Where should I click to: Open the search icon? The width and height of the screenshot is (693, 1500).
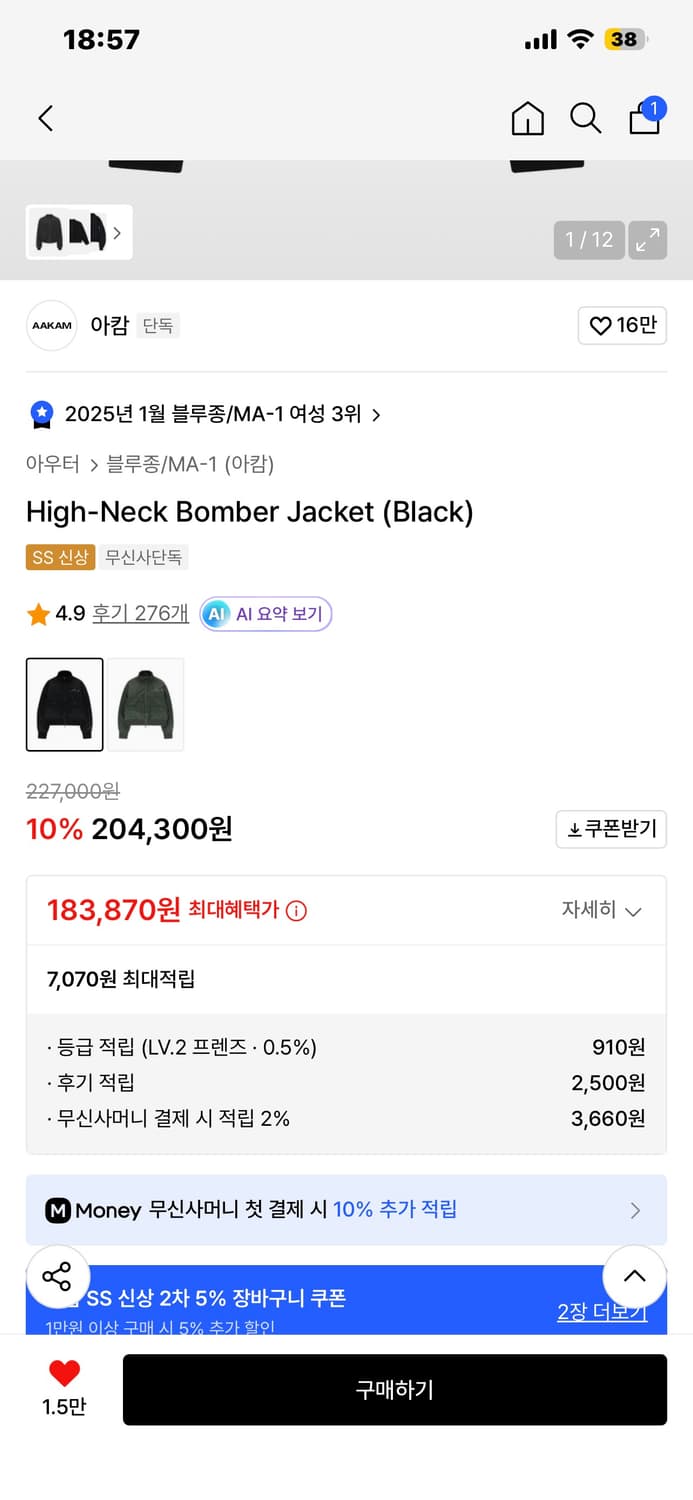tap(585, 118)
